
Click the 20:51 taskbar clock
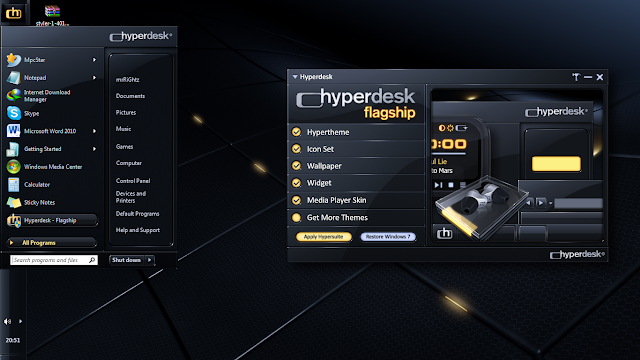(13, 340)
